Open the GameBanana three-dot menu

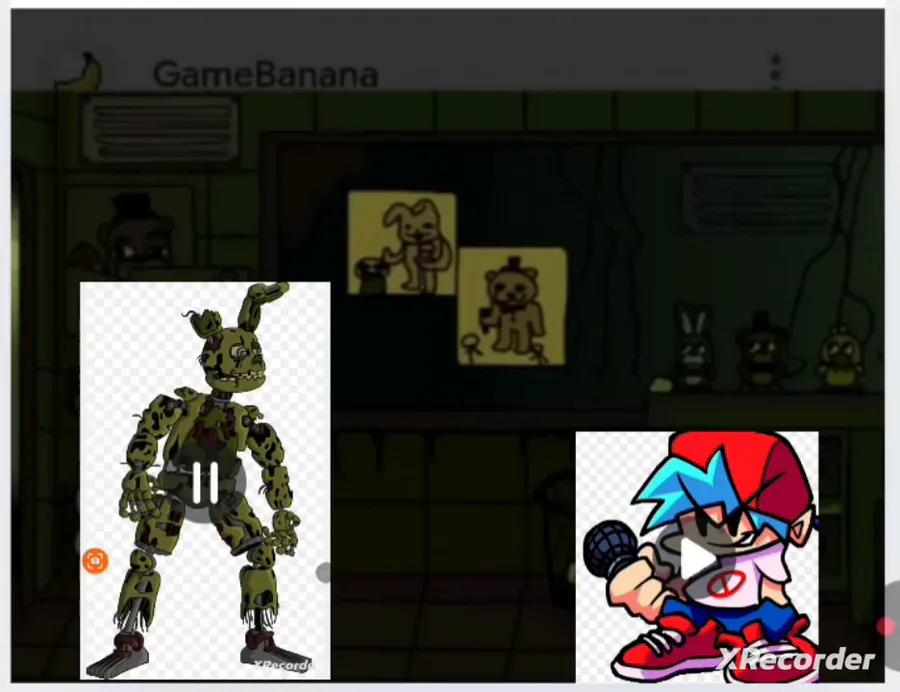click(776, 71)
